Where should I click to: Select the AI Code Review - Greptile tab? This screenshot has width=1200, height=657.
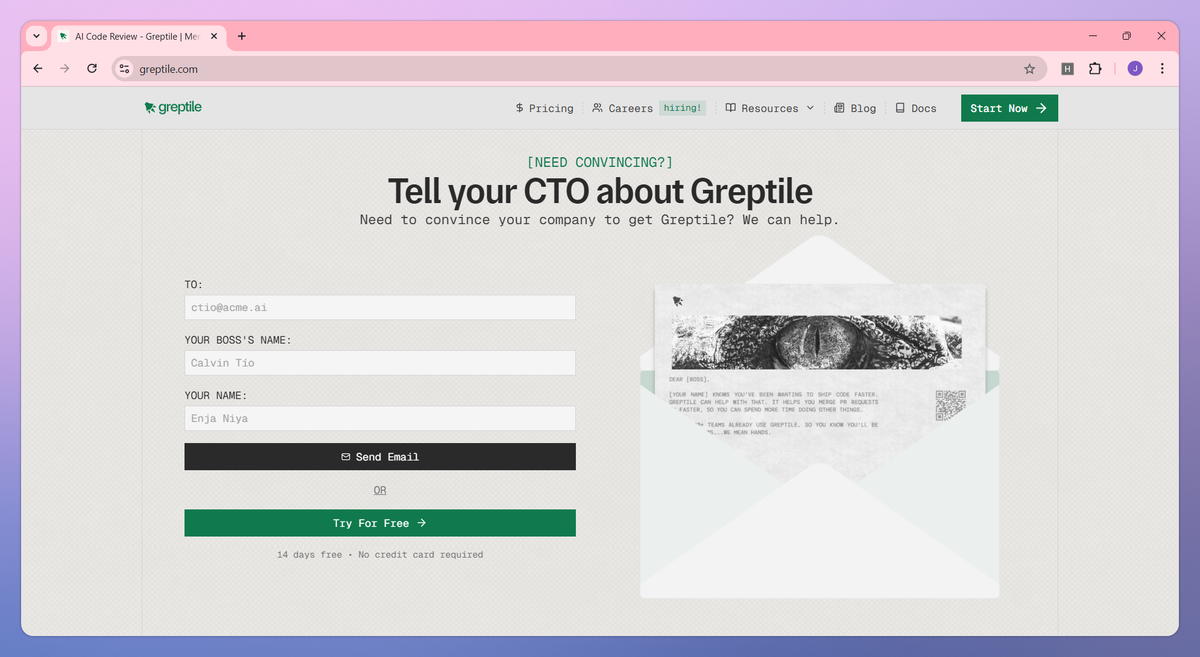pos(138,36)
